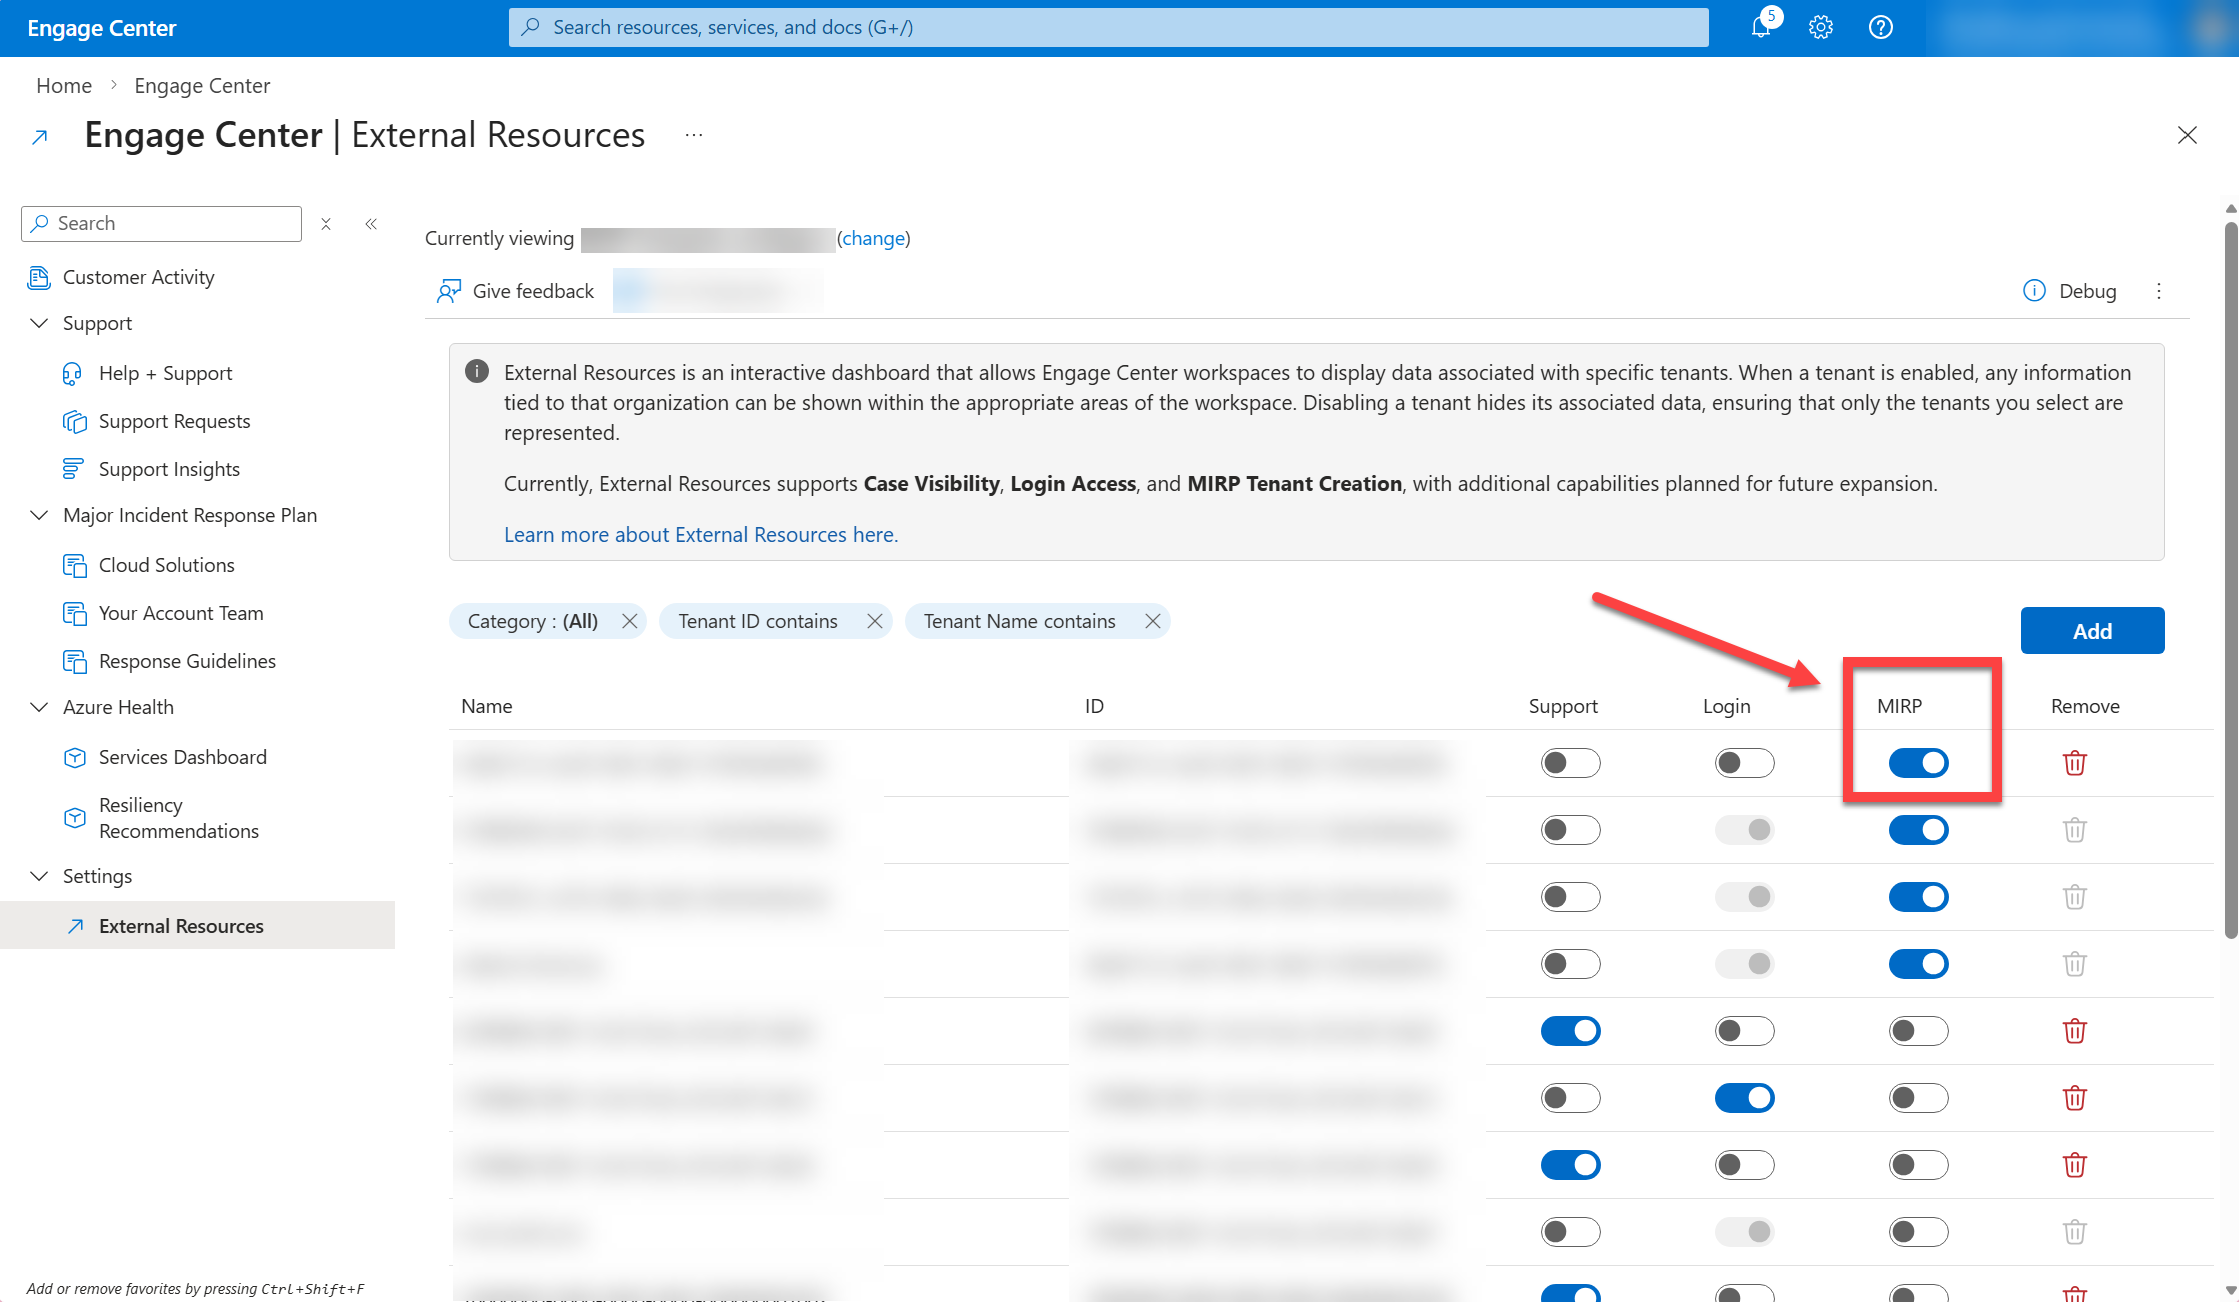This screenshot has height=1302, width=2239.
Task: Click the red trash icon in fifth tenant row
Action: pyautogui.click(x=2075, y=1031)
